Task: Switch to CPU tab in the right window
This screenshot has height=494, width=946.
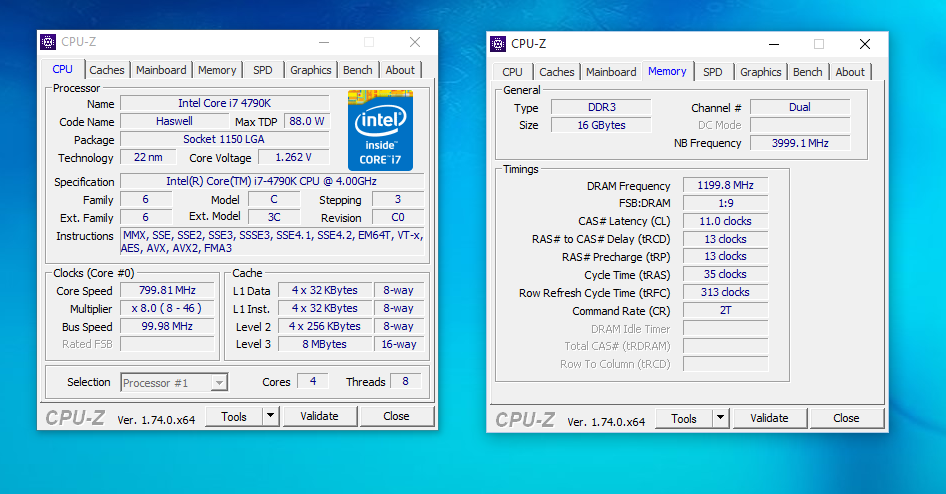Action: pos(512,72)
